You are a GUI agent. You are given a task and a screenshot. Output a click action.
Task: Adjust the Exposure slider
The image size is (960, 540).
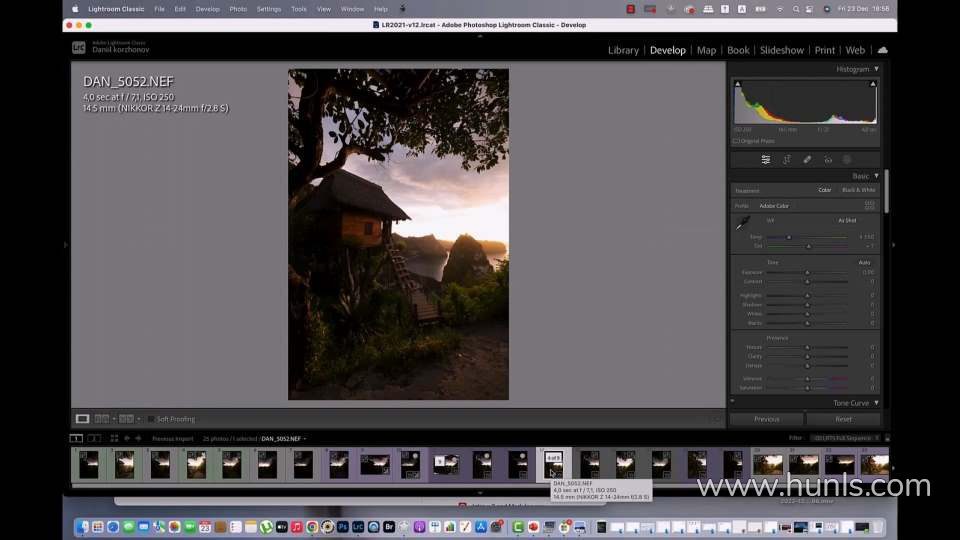(x=807, y=272)
